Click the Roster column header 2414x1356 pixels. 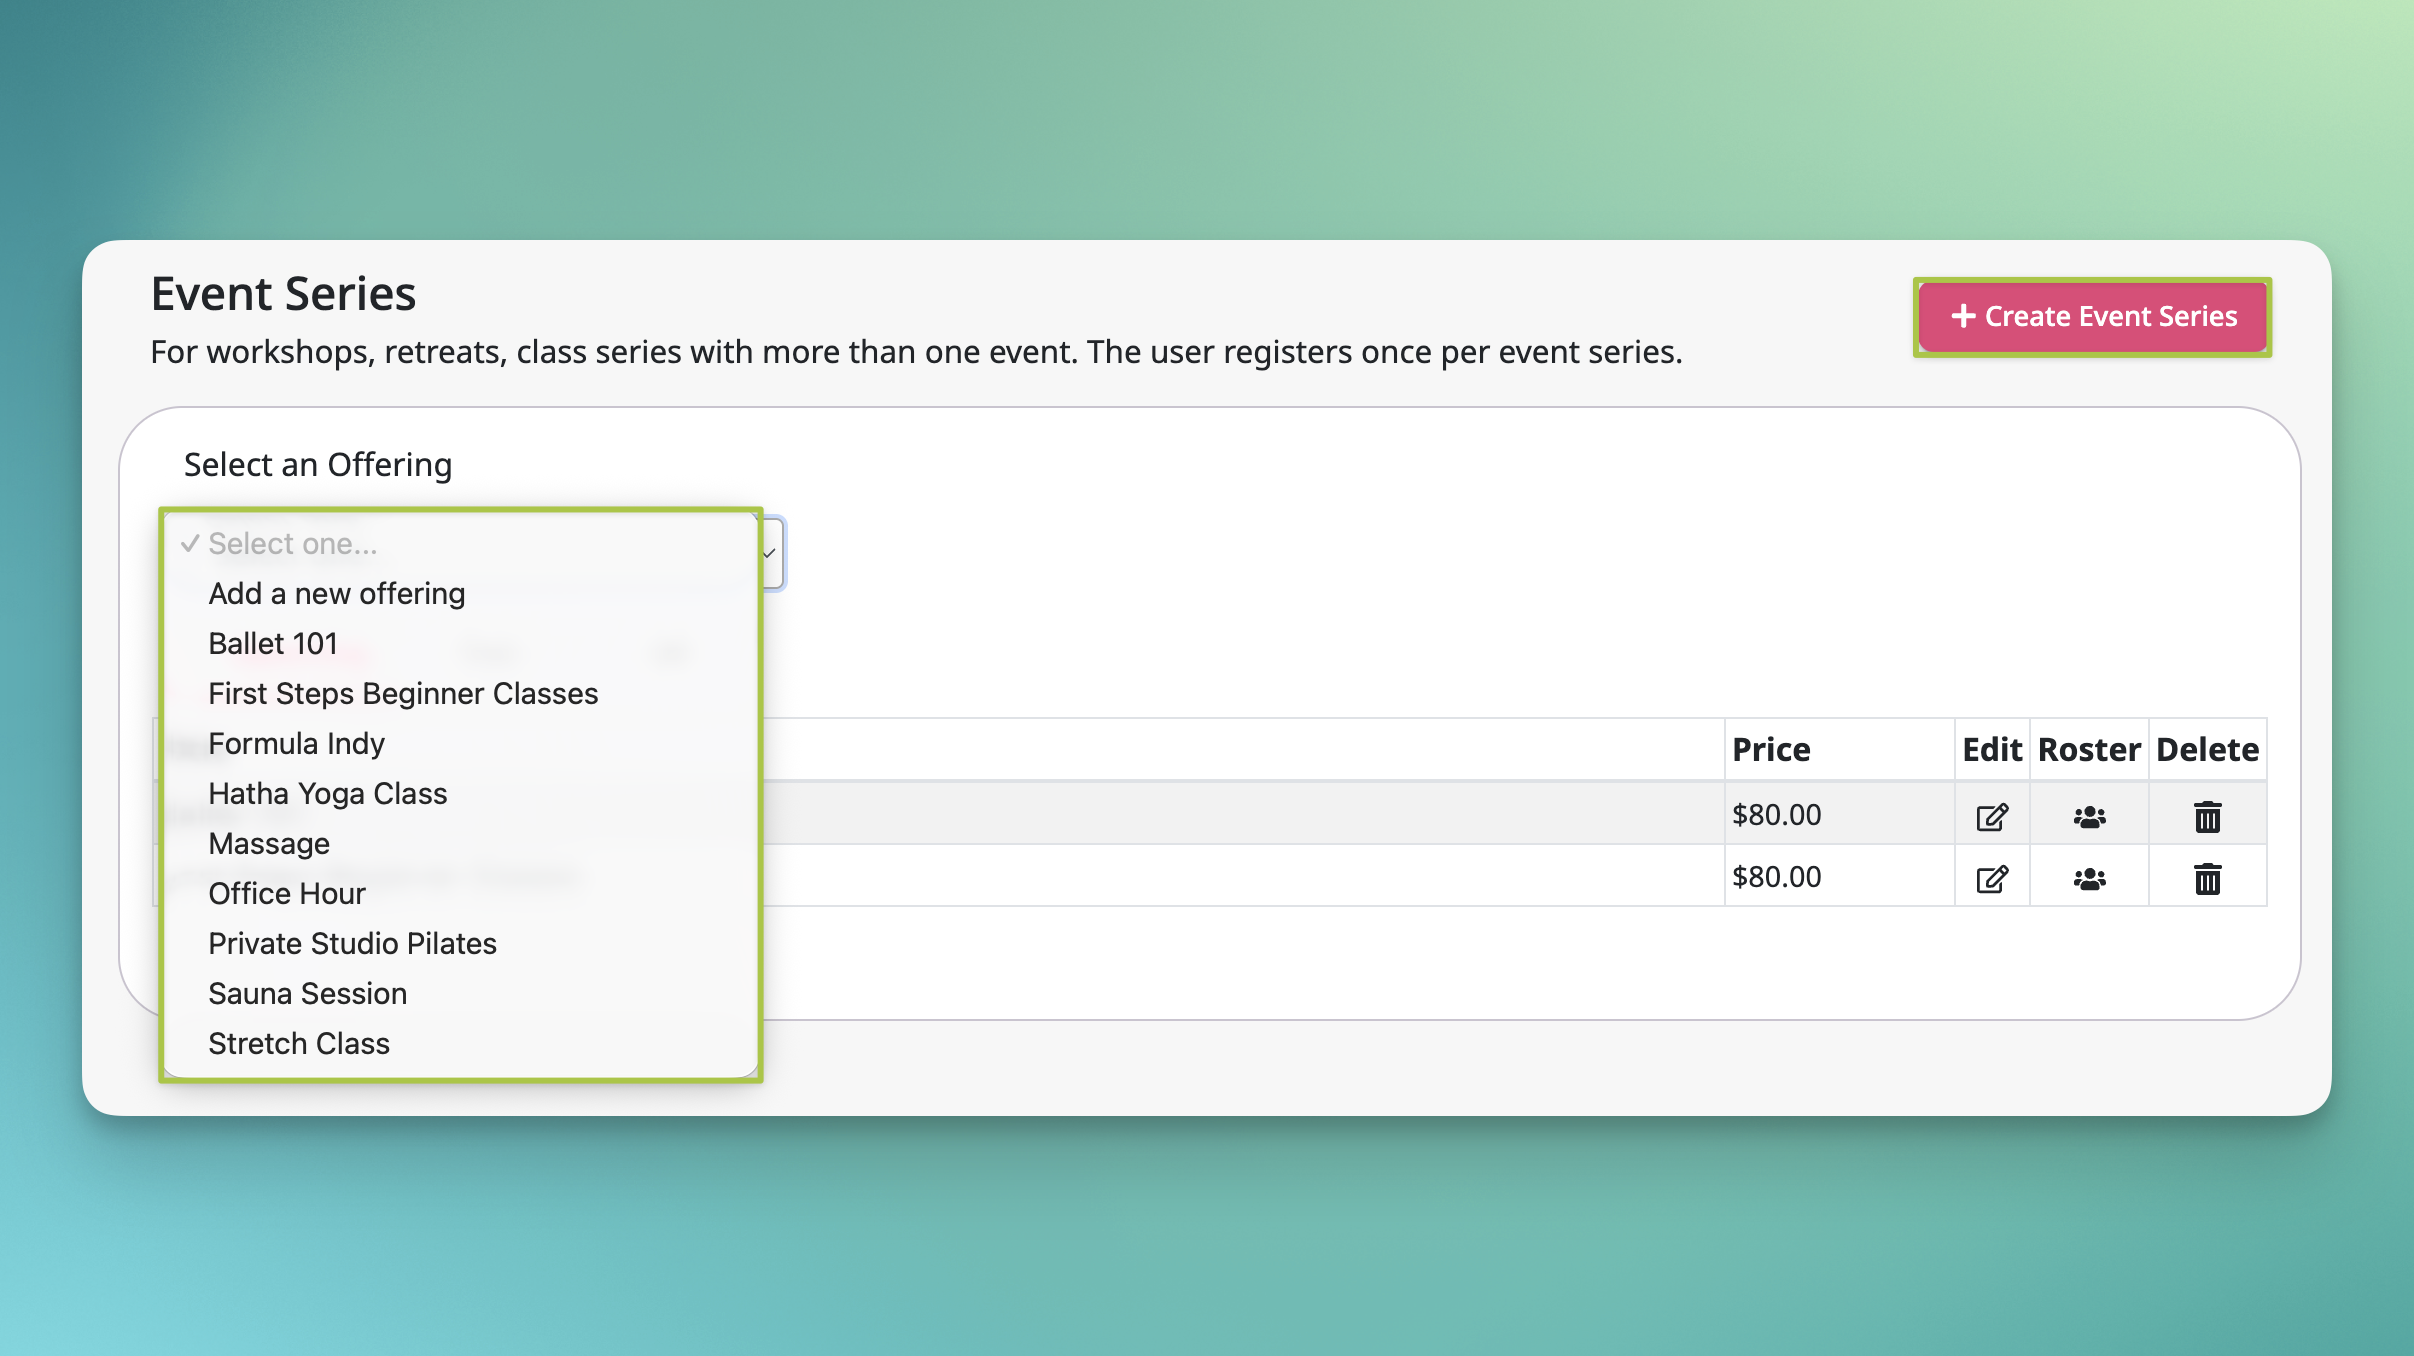(x=2089, y=750)
